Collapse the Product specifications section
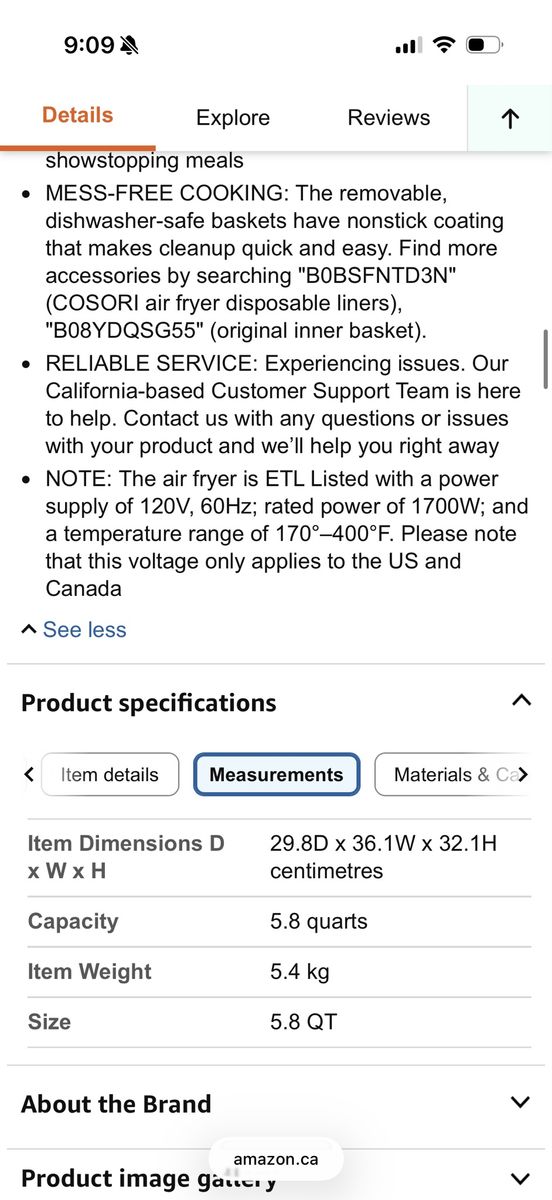The height and width of the screenshot is (1200, 552). click(x=521, y=701)
